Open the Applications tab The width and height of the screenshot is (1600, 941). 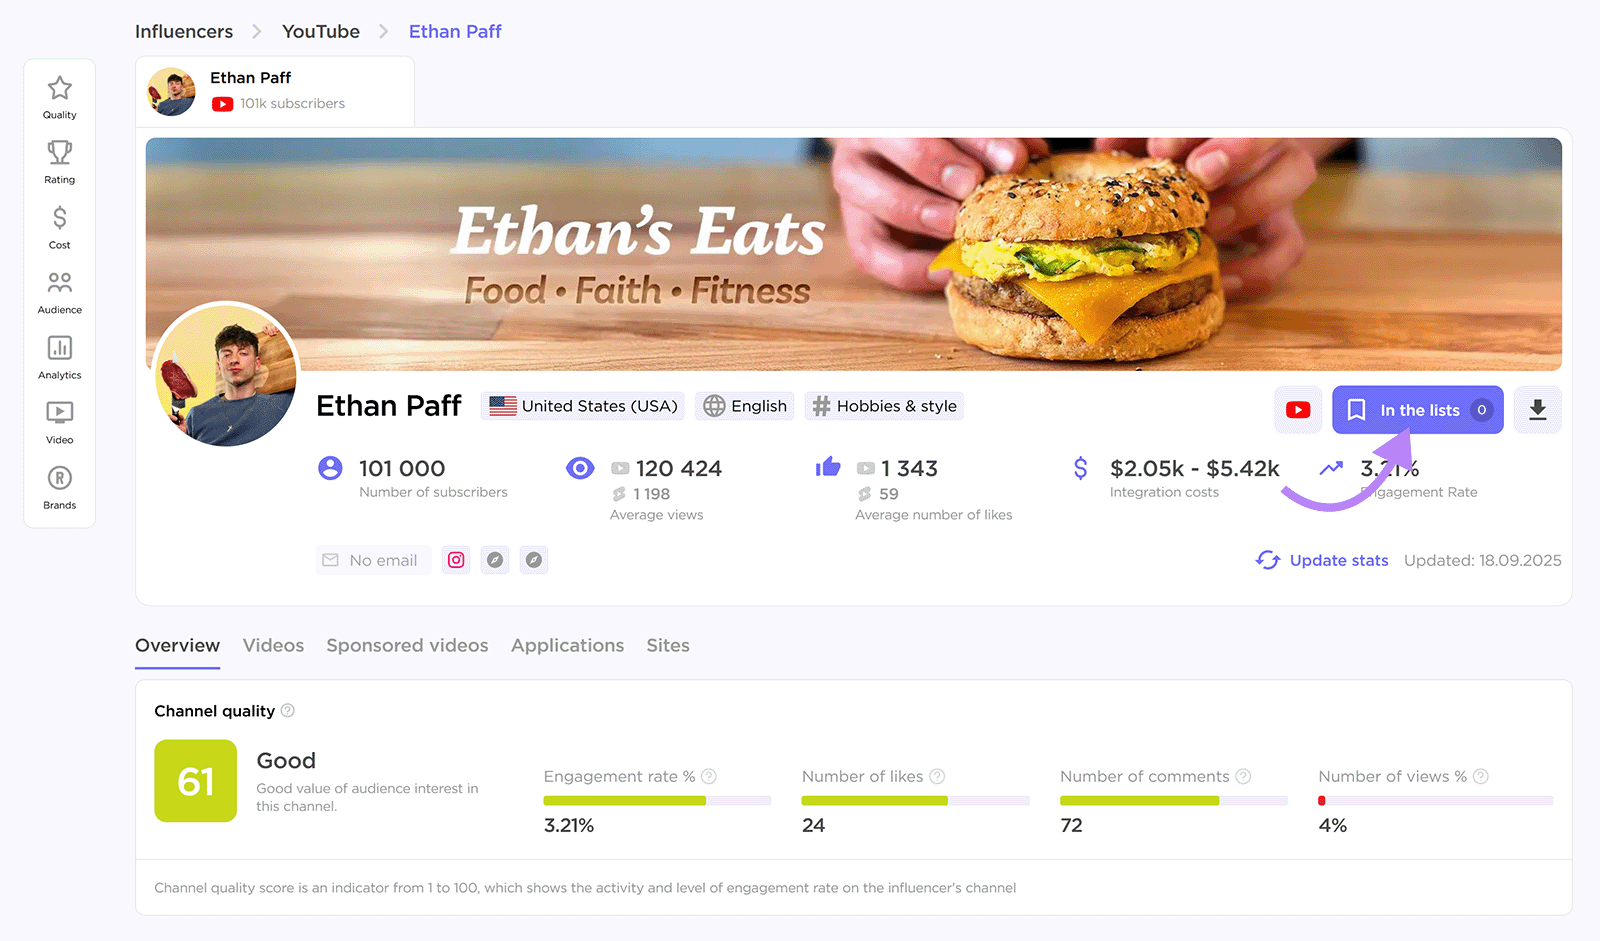(567, 645)
